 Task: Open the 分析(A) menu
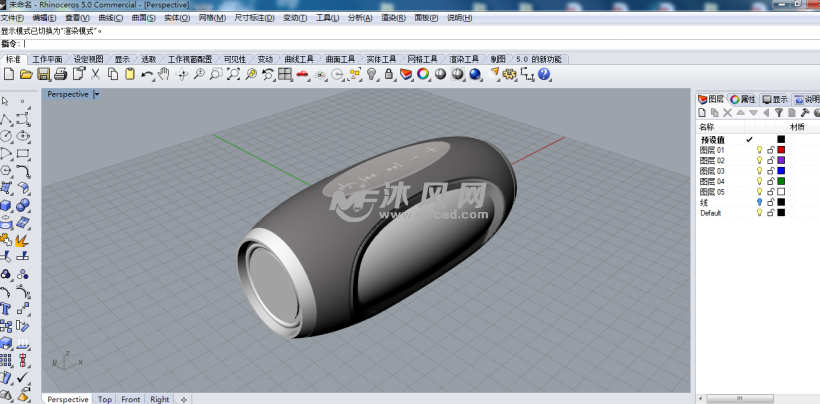[360, 18]
